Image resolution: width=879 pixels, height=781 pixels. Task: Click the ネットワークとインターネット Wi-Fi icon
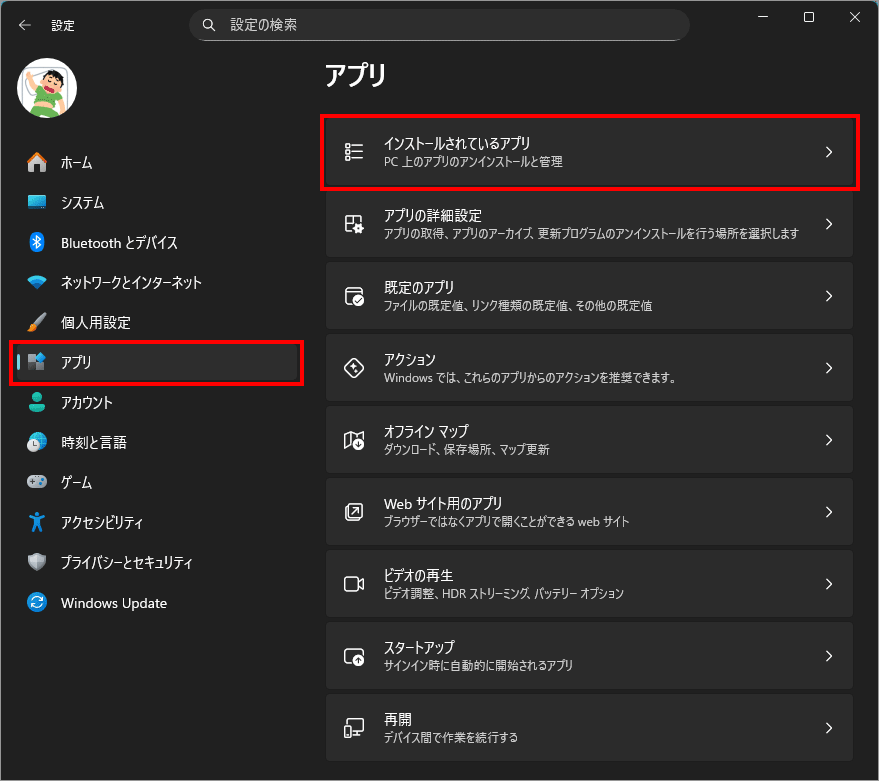pos(37,282)
